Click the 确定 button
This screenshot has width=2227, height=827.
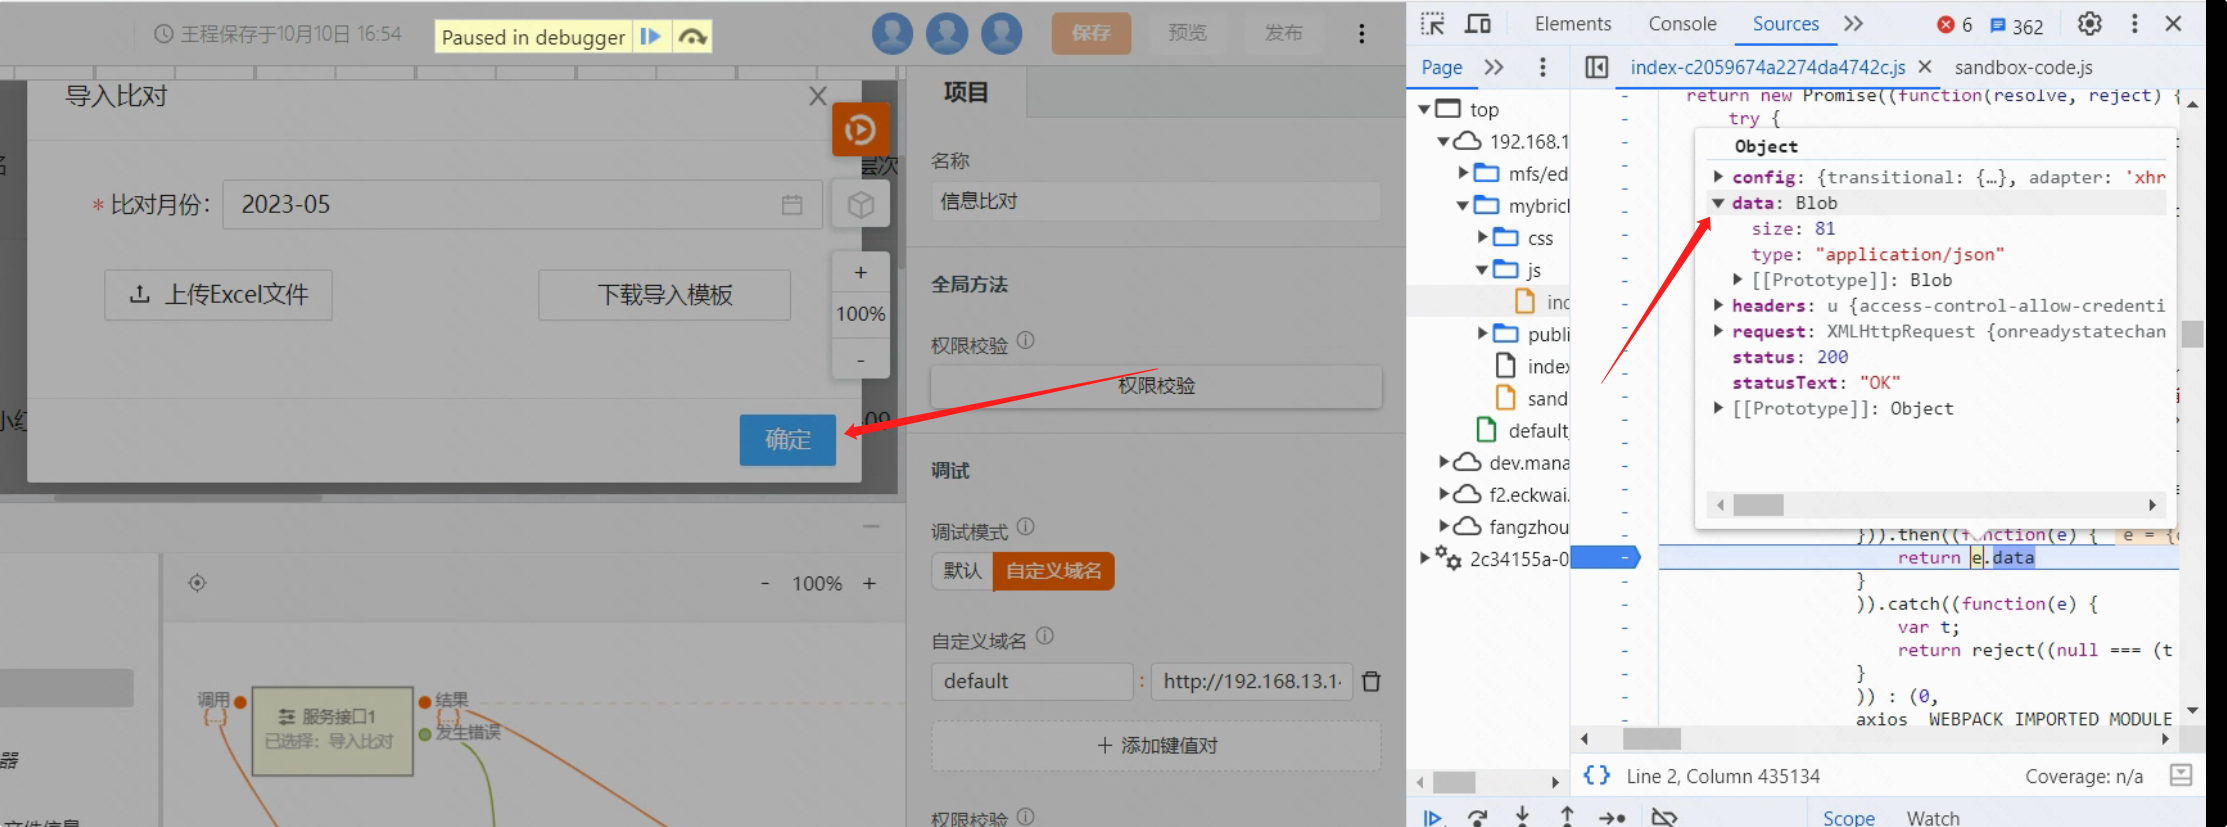point(788,440)
